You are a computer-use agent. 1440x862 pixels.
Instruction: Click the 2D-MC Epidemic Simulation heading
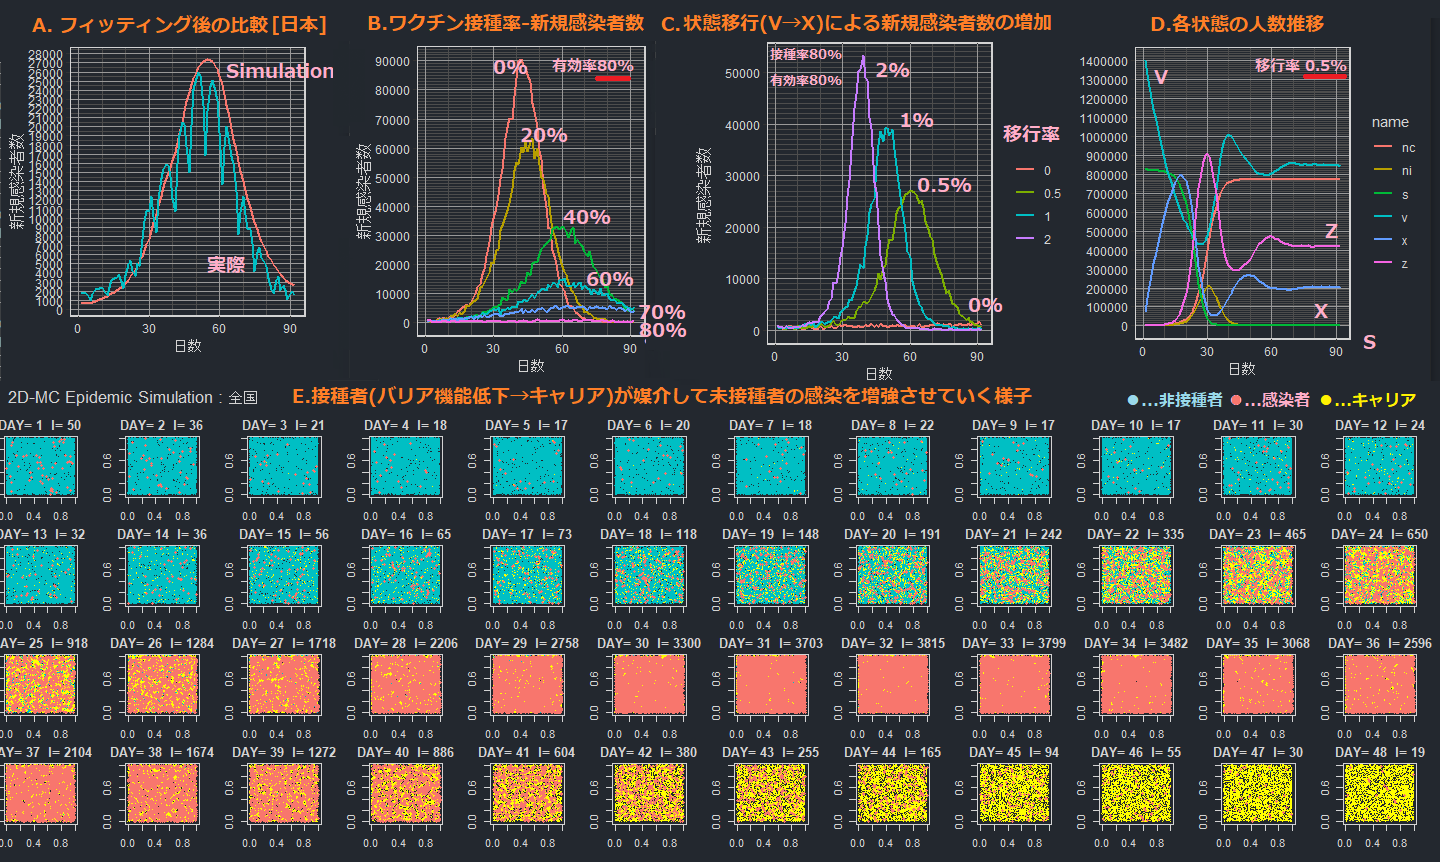[x=132, y=398]
